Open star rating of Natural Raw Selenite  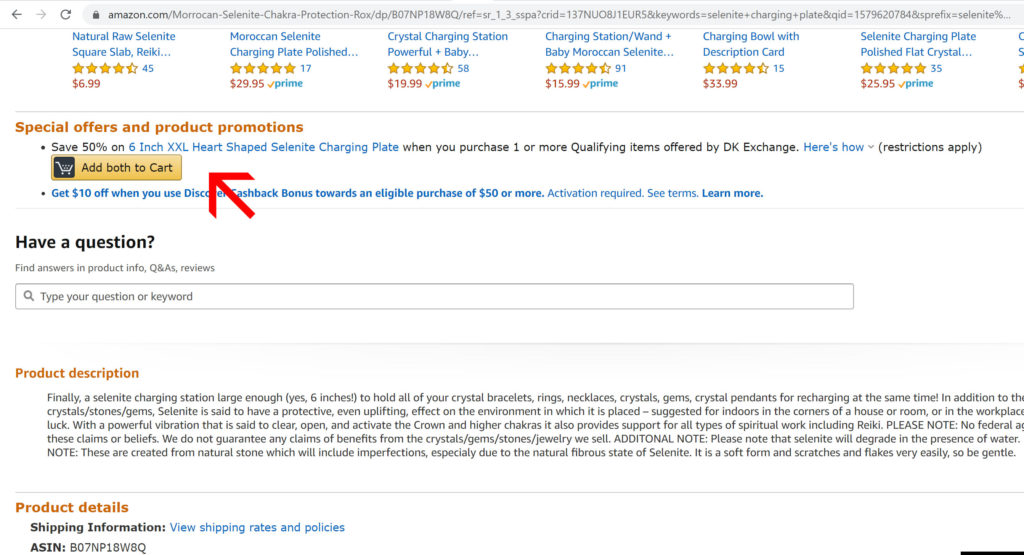(x=104, y=68)
